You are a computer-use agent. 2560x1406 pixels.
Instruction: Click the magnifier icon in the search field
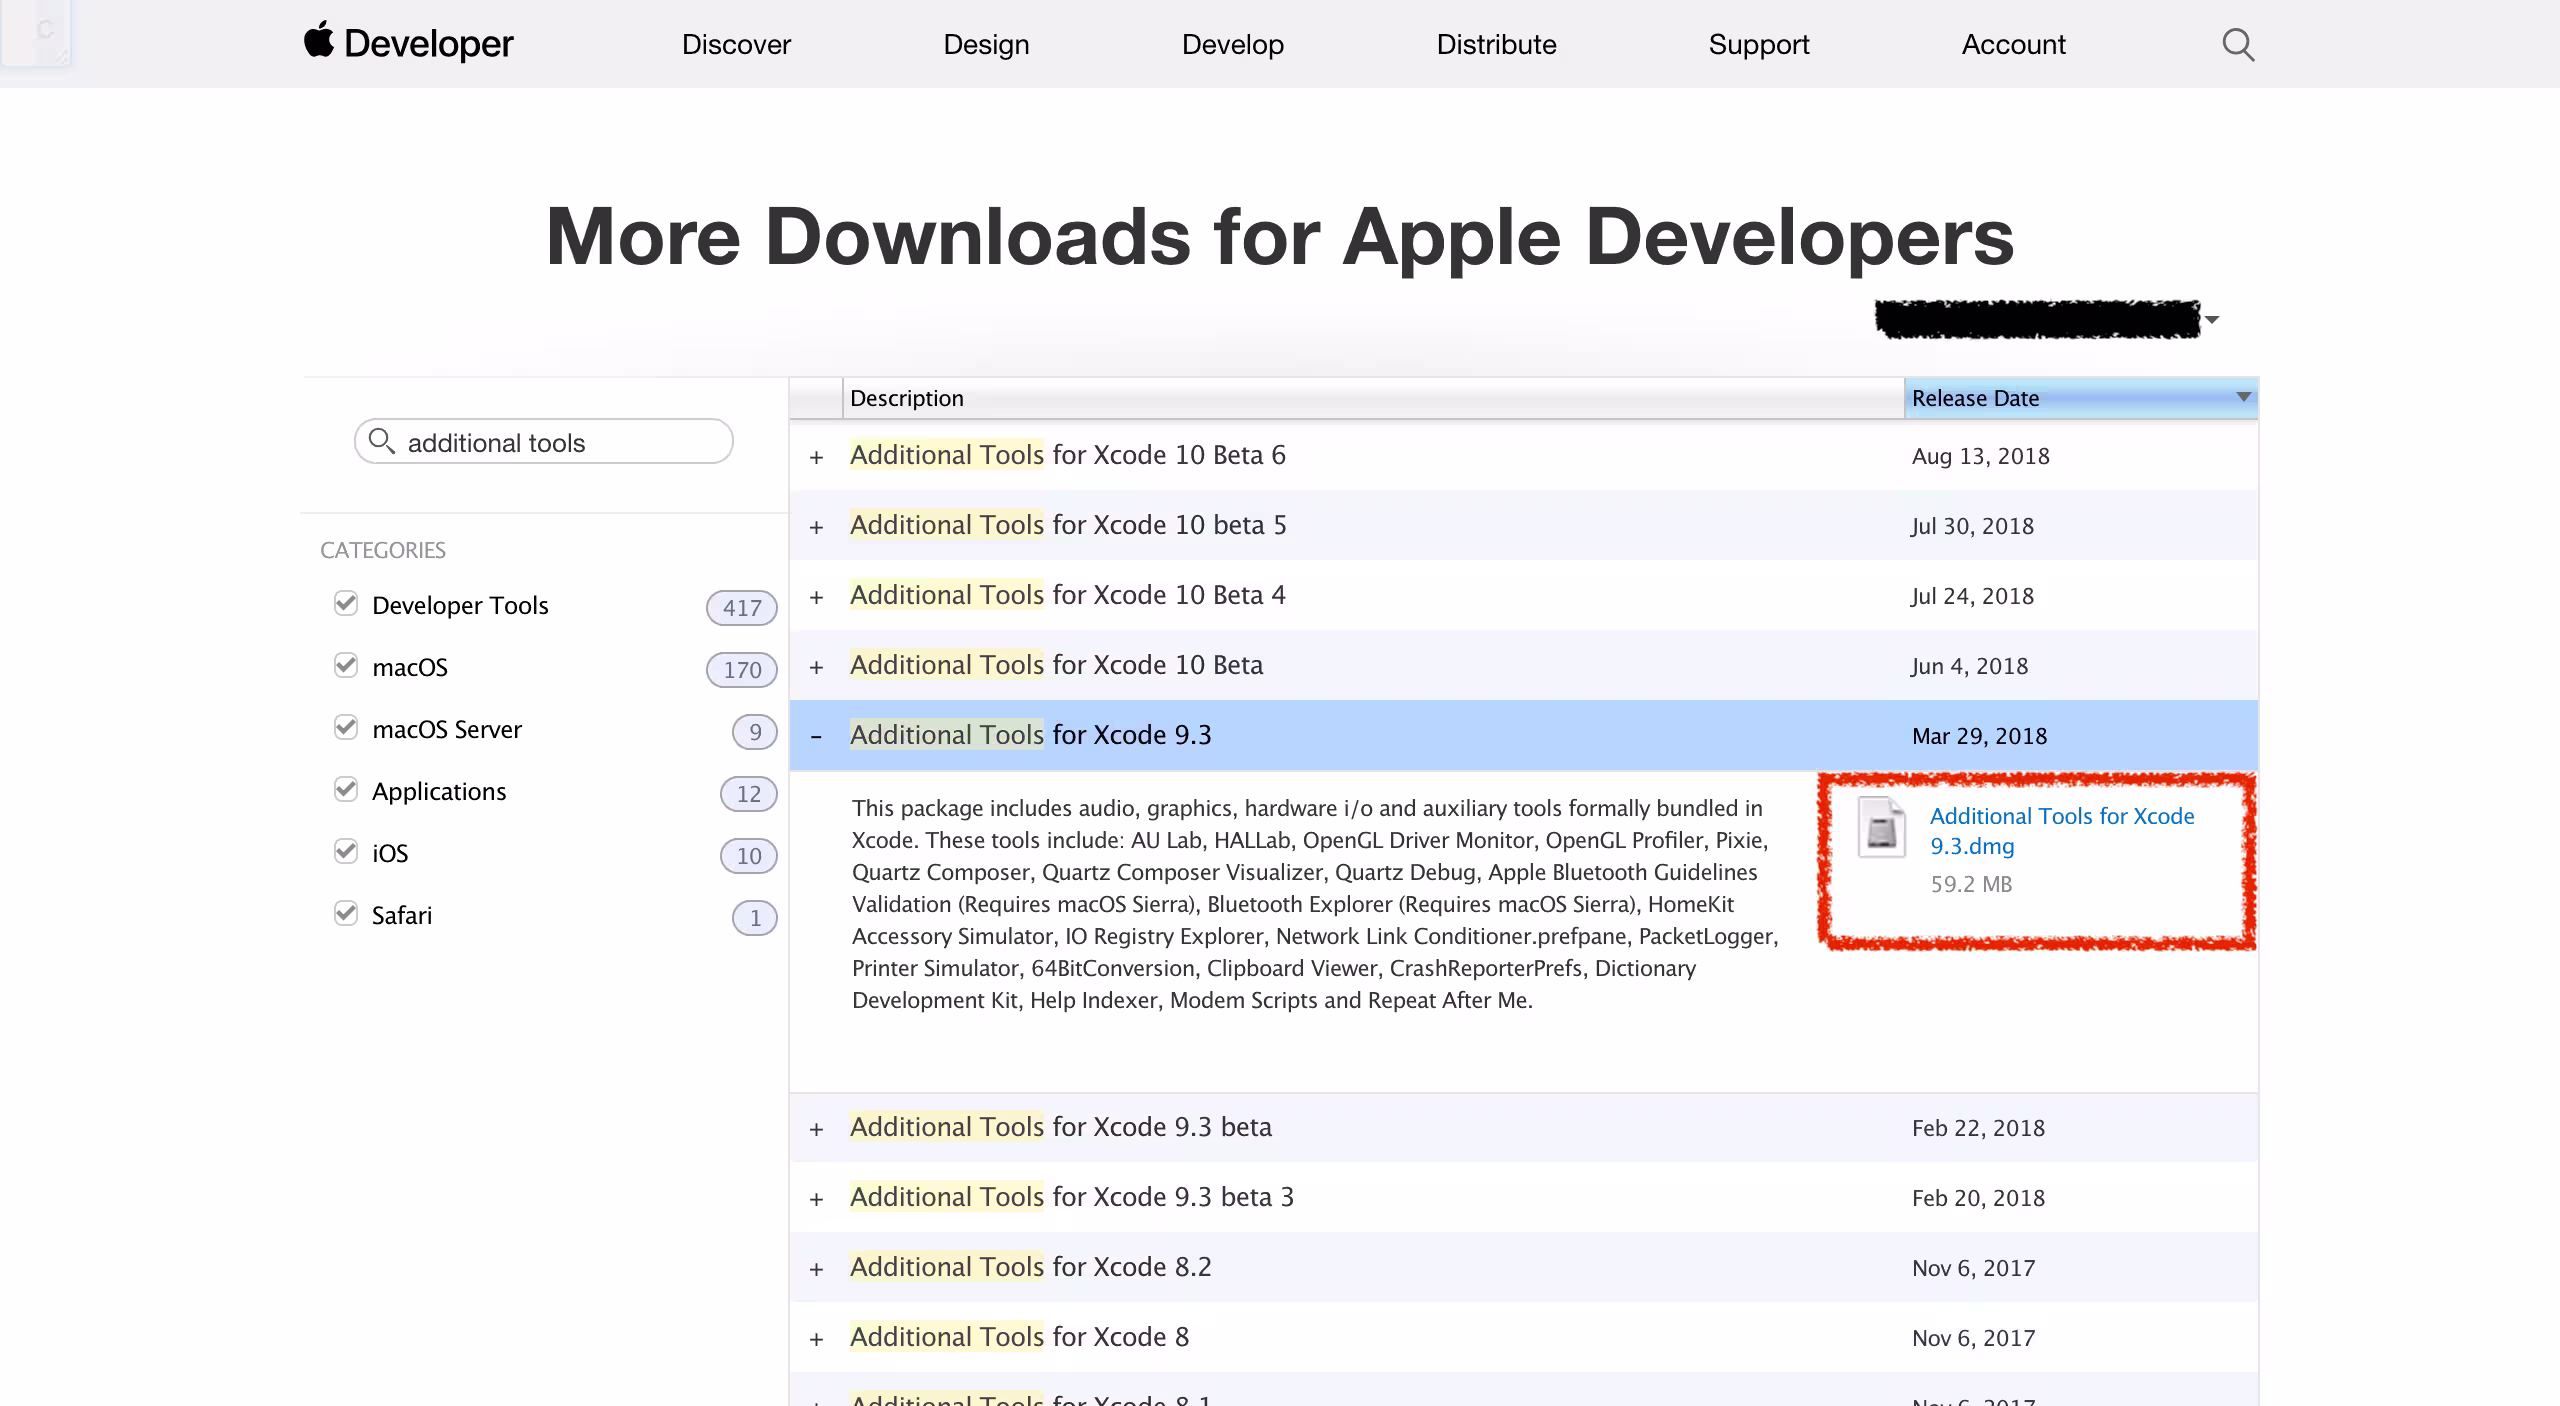(381, 441)
